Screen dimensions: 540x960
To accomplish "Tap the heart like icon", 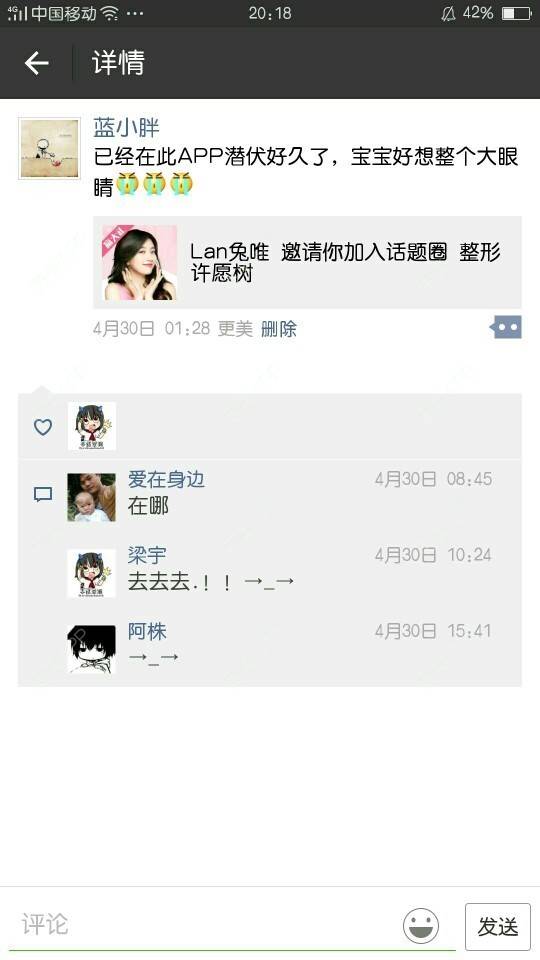I will (x=43, y=427).
